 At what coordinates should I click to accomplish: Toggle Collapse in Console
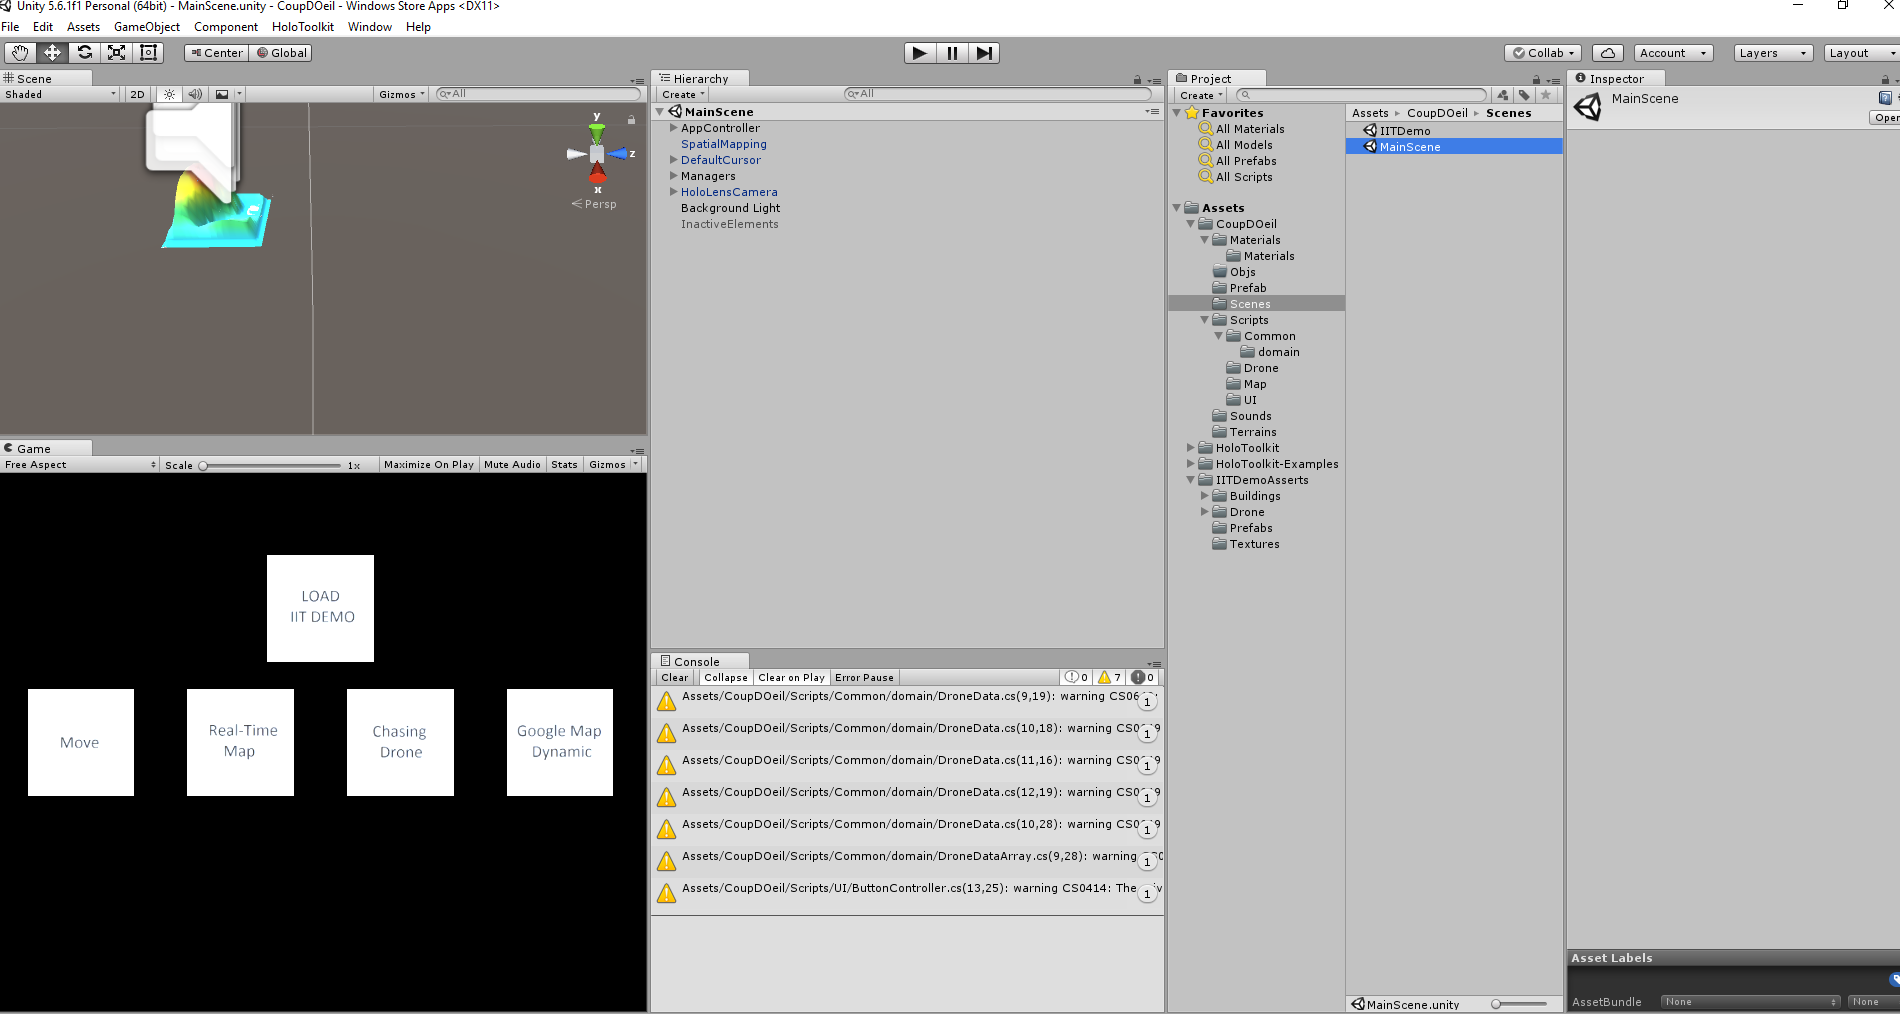point(725,677)
